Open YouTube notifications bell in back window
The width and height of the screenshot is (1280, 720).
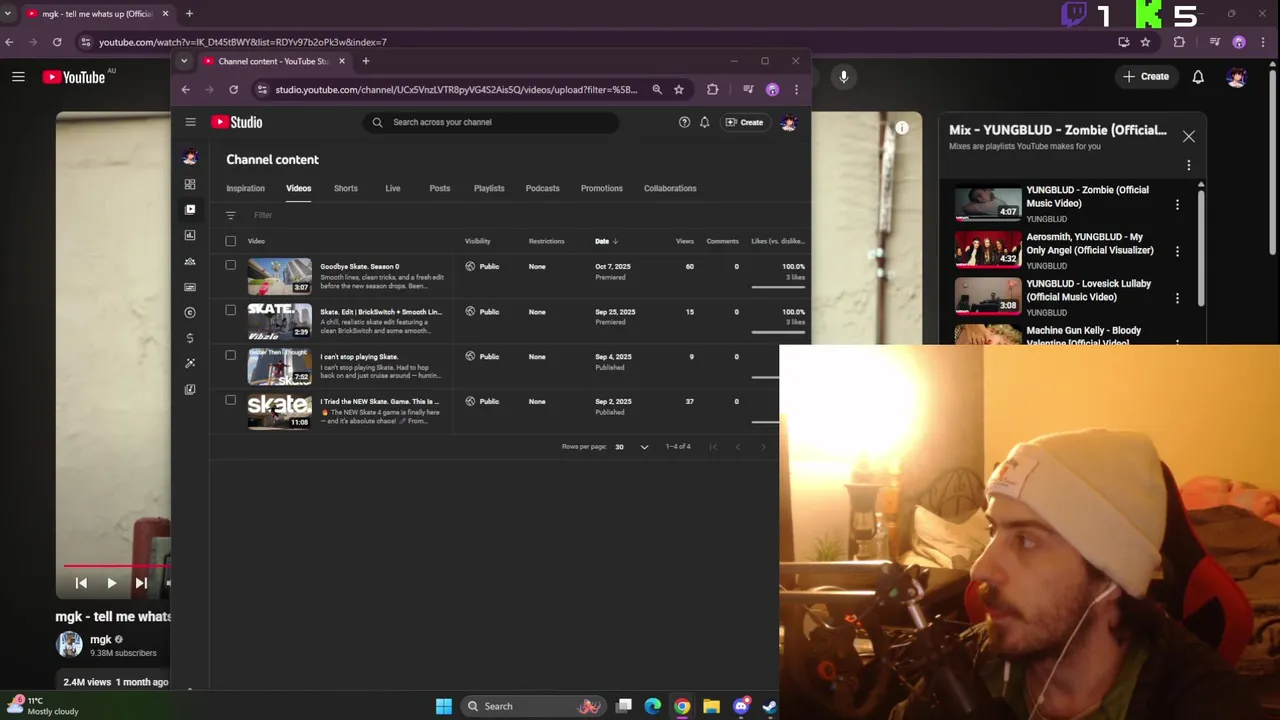point(1198,76)
